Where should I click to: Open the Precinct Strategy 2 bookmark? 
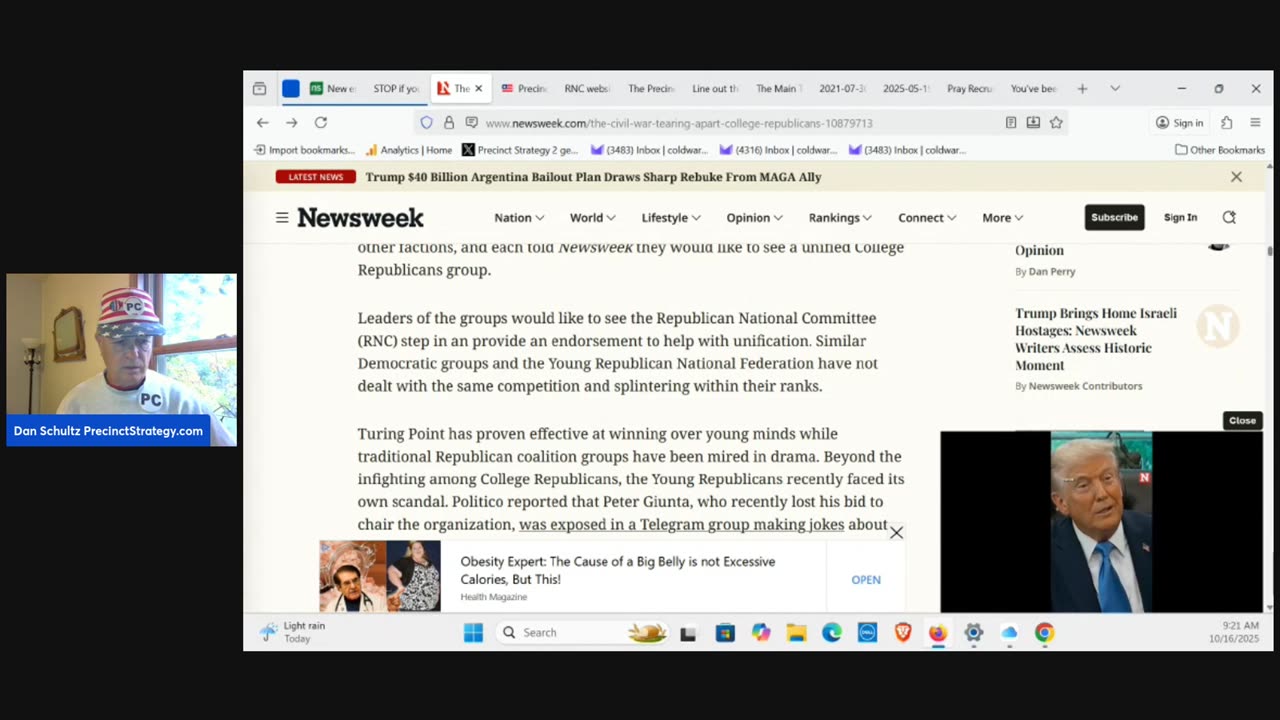519,150
